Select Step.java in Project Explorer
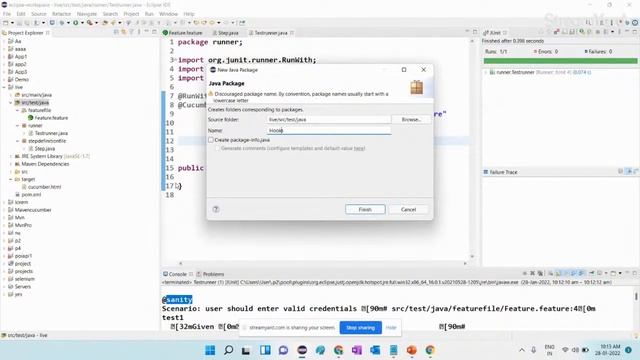This screenshot has width=640, height=360. coord(41,149)
